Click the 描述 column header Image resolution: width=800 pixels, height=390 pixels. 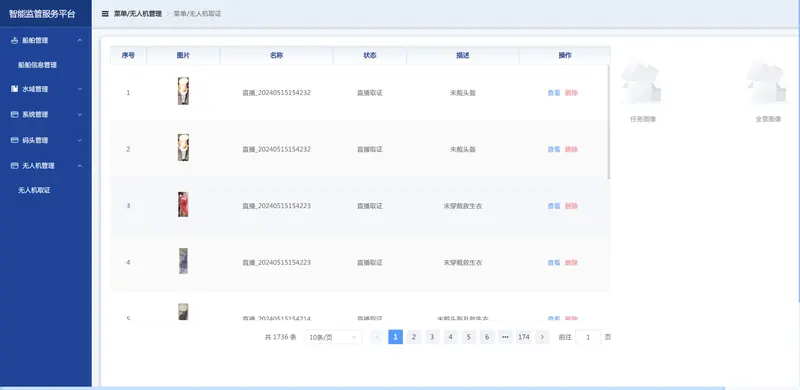463,55
